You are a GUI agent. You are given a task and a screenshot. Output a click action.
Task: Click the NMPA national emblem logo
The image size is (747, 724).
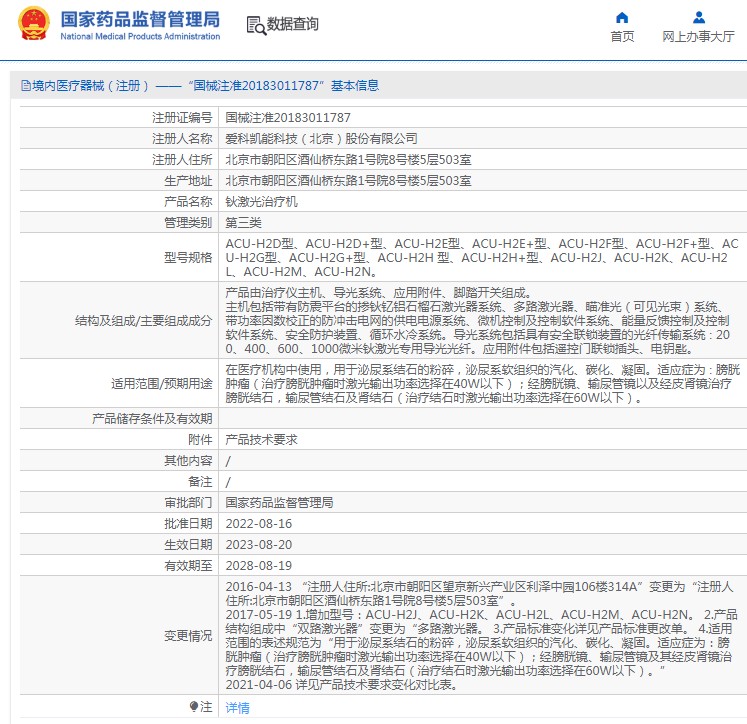click(33, 24)
